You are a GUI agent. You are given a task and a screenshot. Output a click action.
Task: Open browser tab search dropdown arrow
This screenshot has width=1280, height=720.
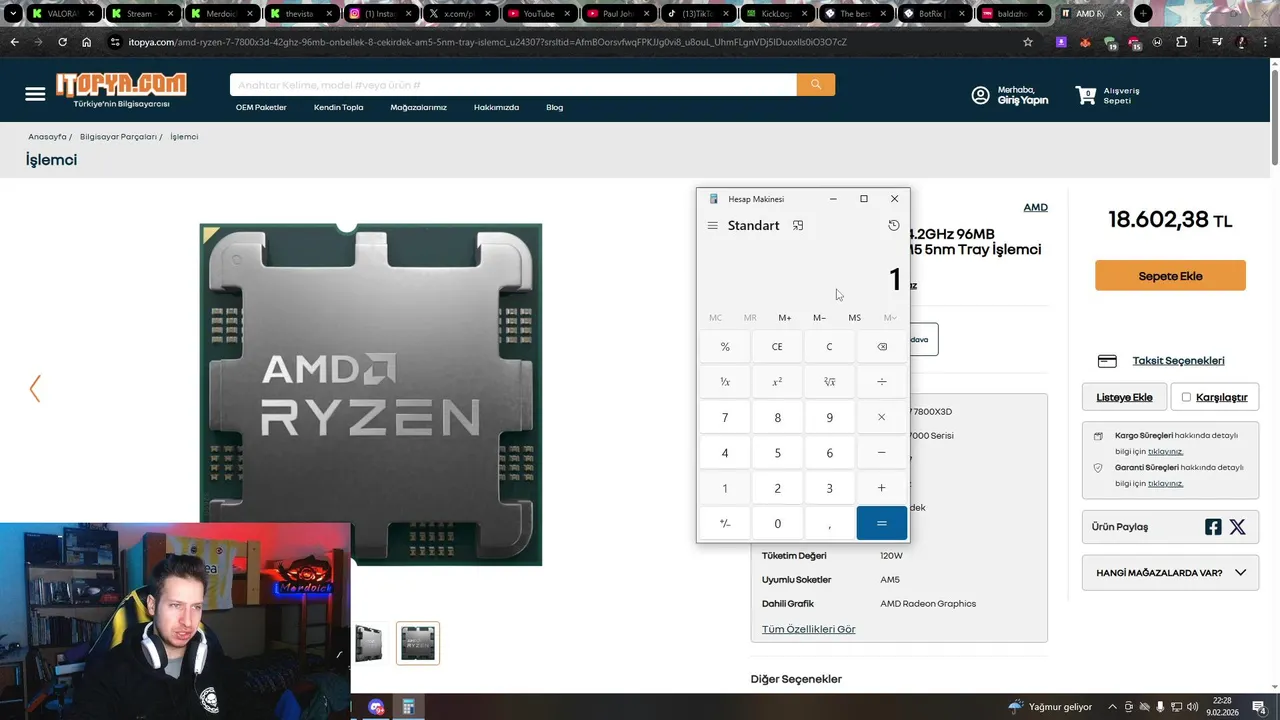[13, 14]
